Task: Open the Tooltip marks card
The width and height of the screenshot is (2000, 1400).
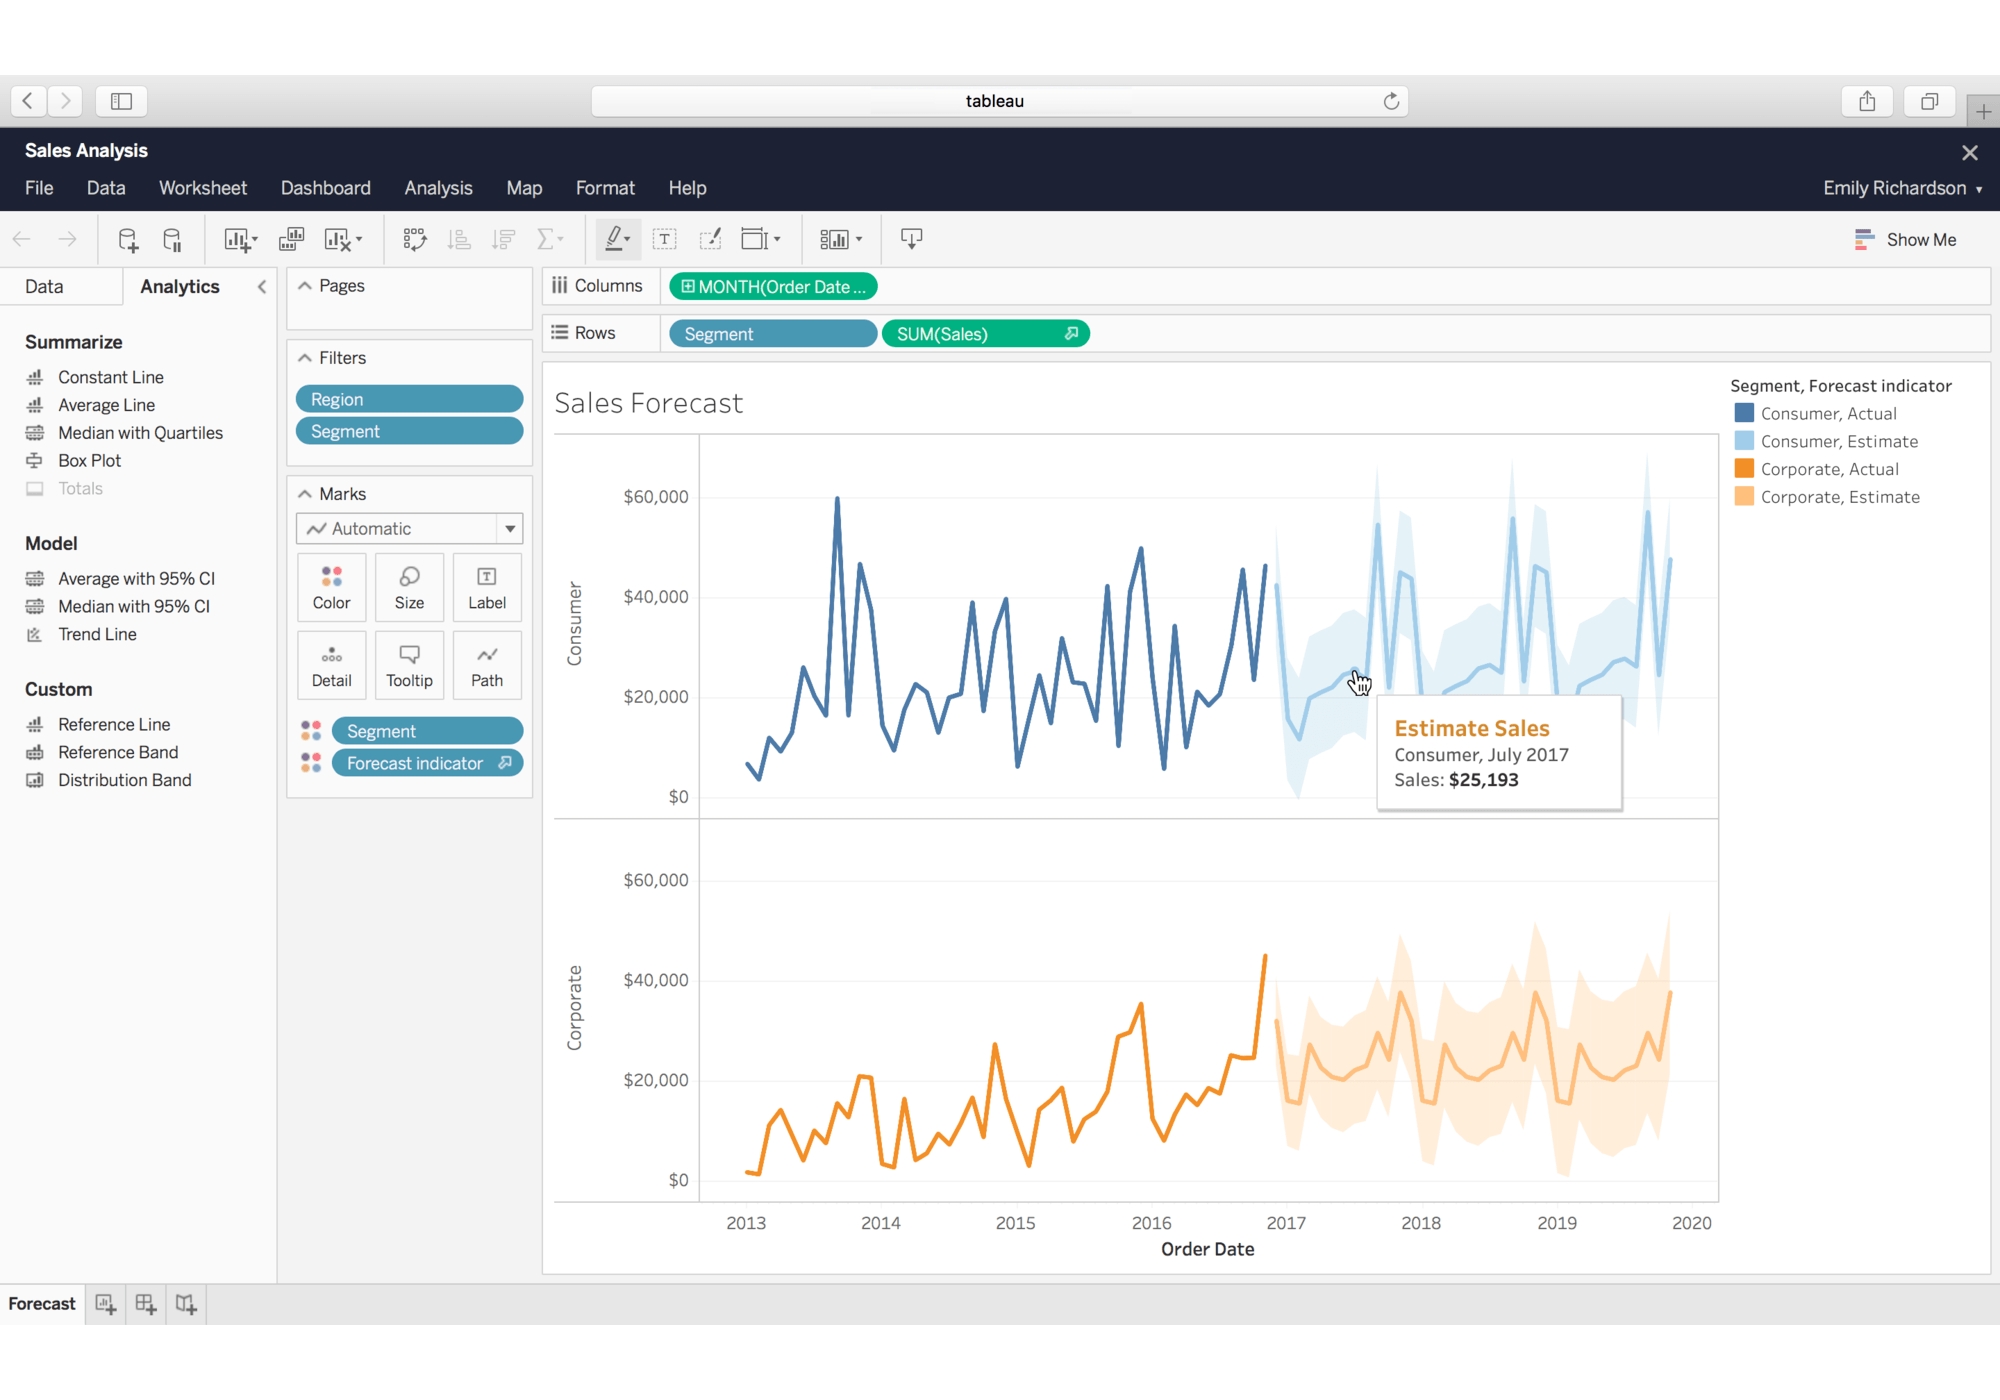Action: pos(409,666)
